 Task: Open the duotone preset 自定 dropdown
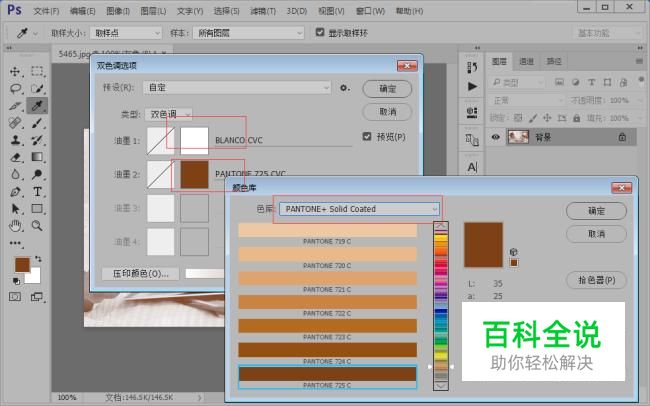(237, 88)
